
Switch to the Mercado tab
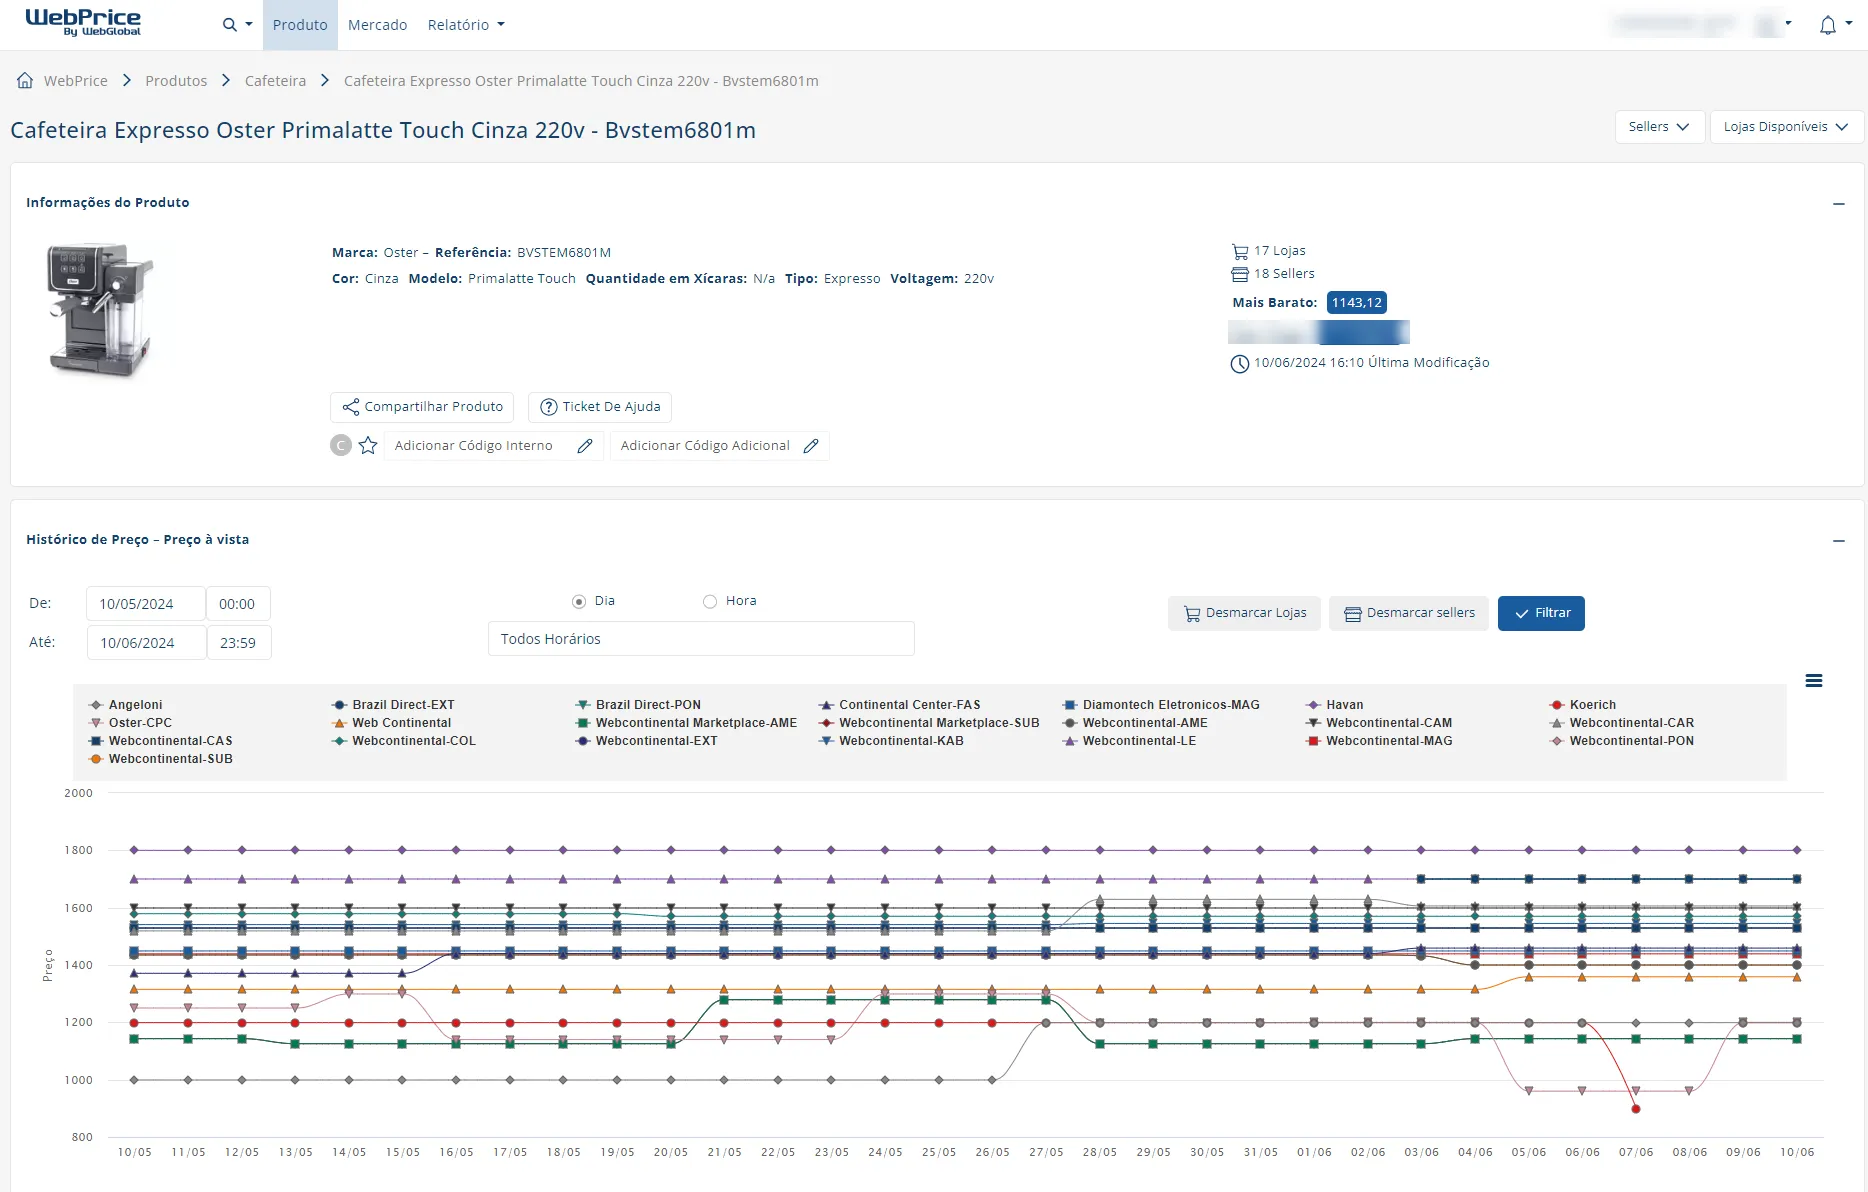click(377, 25)
